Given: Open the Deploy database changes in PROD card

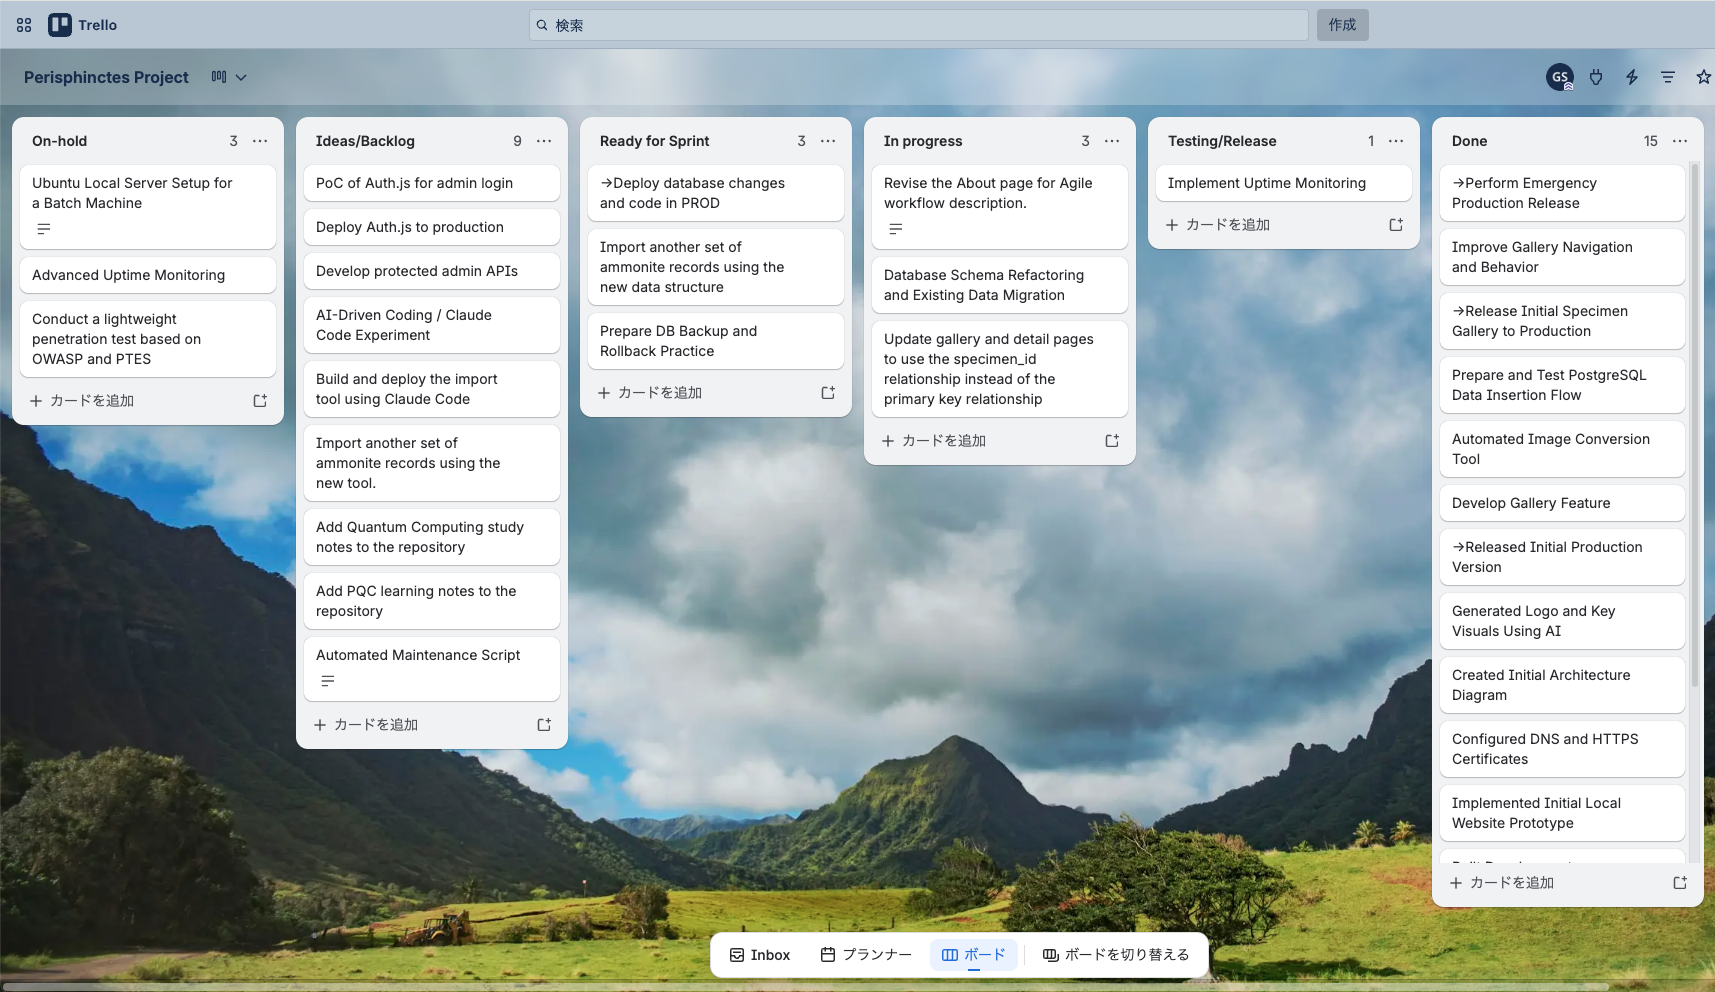Looking at the screenshot, I should click(x=716, y=193).
